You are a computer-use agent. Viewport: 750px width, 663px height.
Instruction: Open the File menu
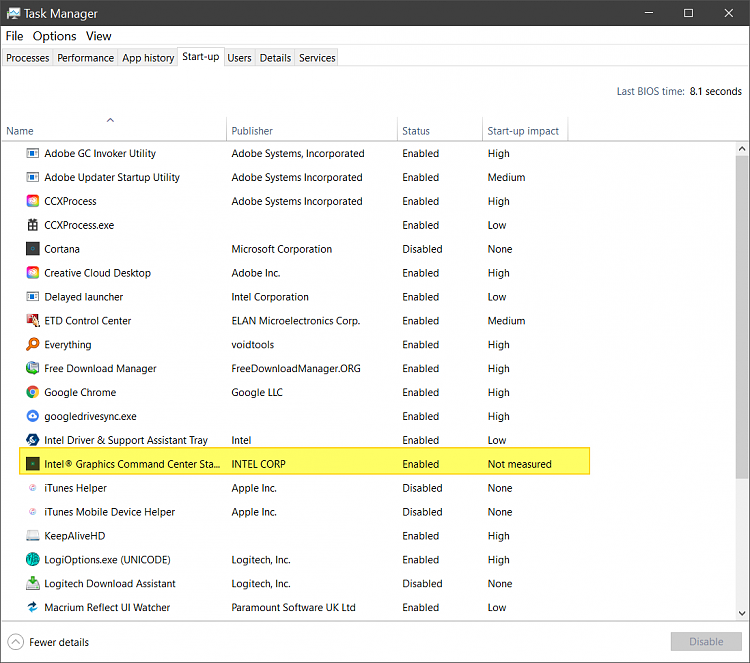click(x=14, y=36)
